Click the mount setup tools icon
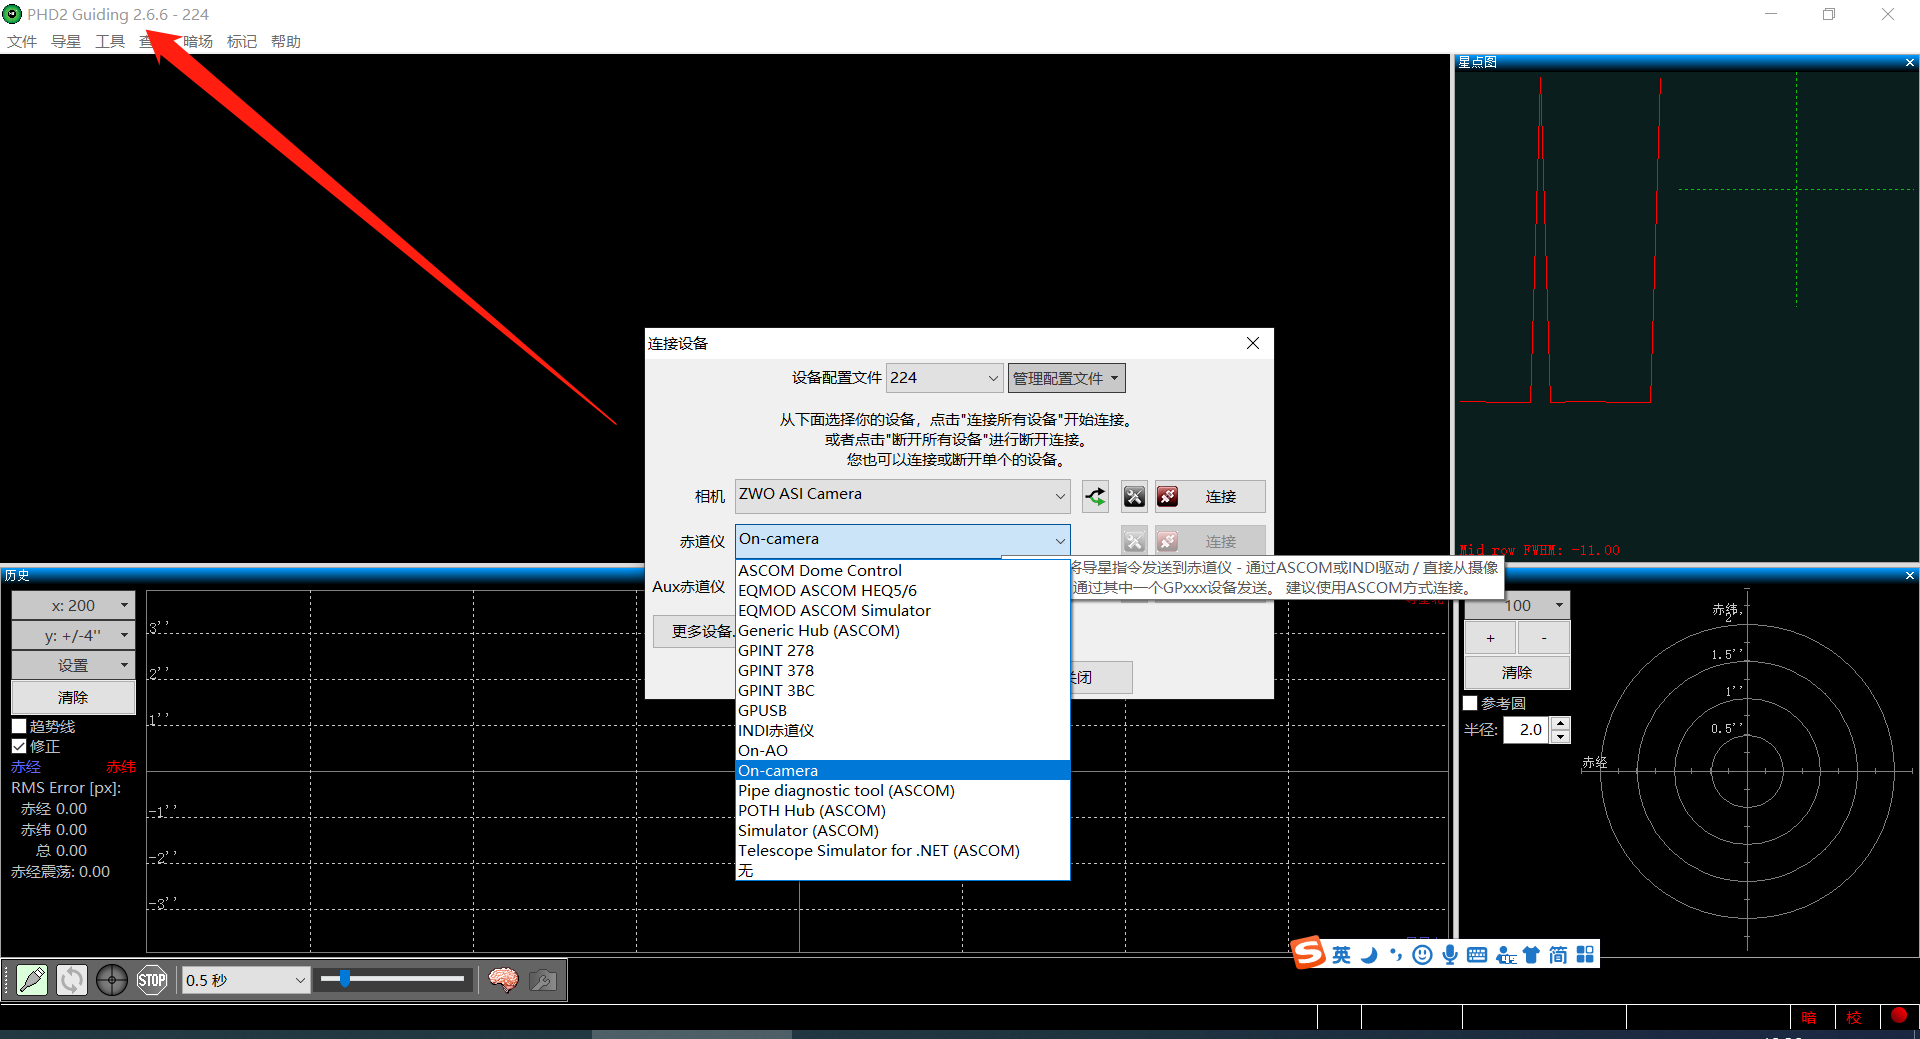The image size is (1920, 1039). tap(1134, 541)
